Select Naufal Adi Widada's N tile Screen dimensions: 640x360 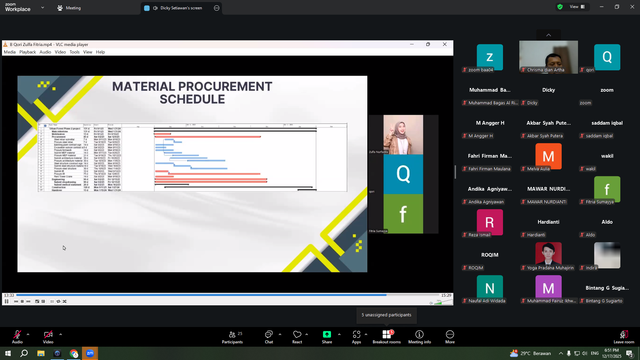point(489,288)
